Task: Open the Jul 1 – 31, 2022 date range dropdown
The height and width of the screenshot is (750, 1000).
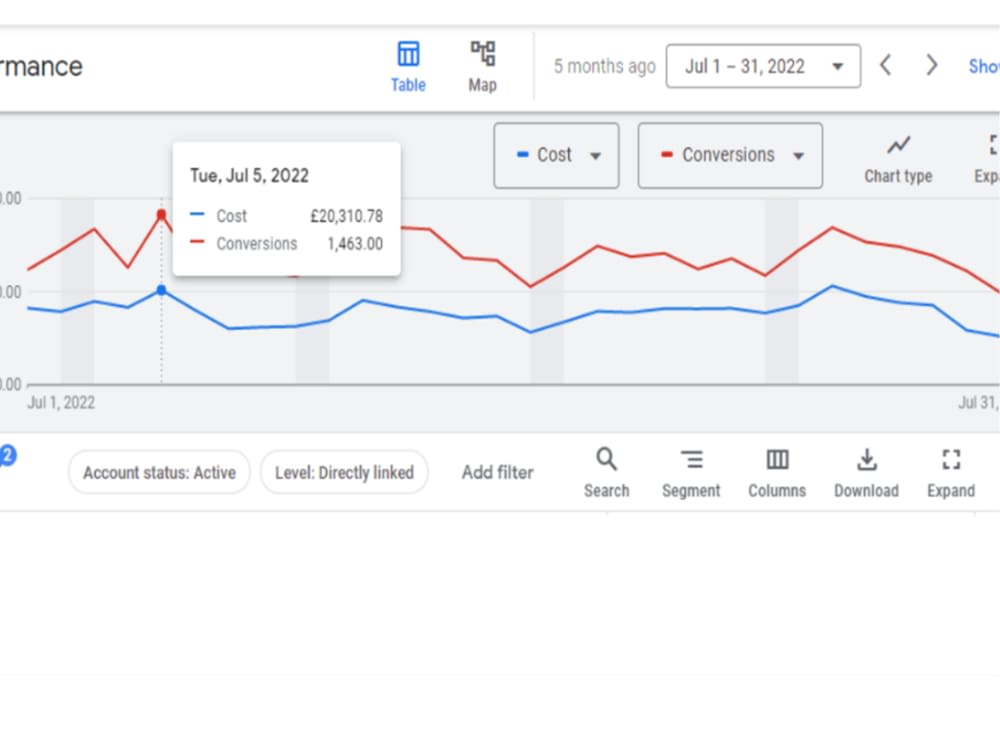Action: coord(763,66)
